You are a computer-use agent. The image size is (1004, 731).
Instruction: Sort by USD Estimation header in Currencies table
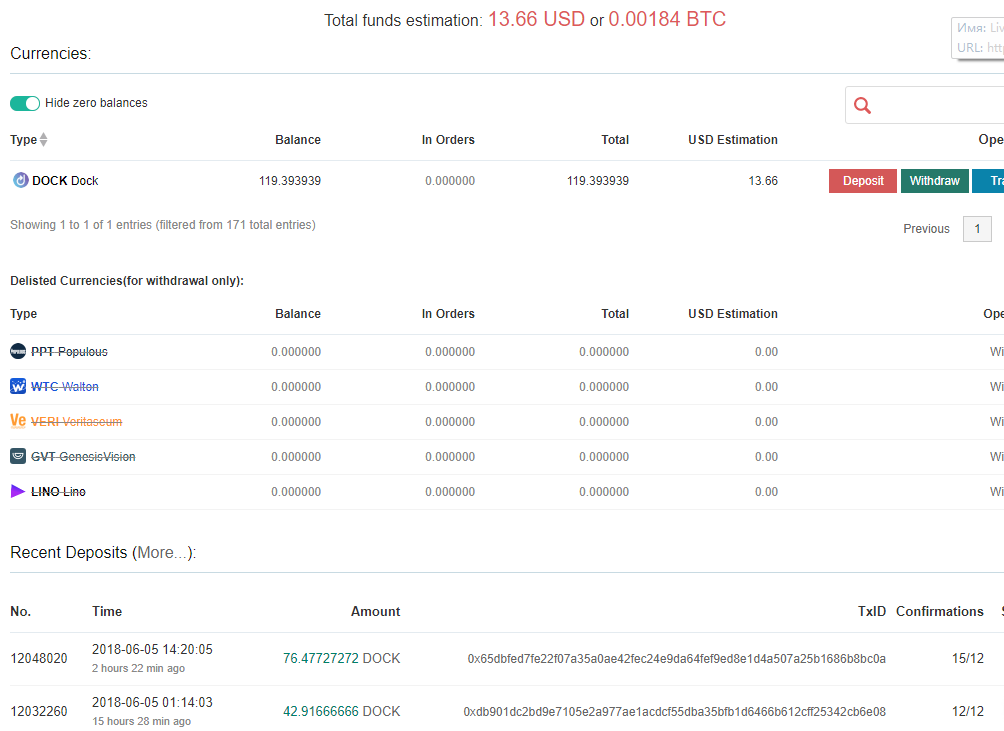[733, 140]
